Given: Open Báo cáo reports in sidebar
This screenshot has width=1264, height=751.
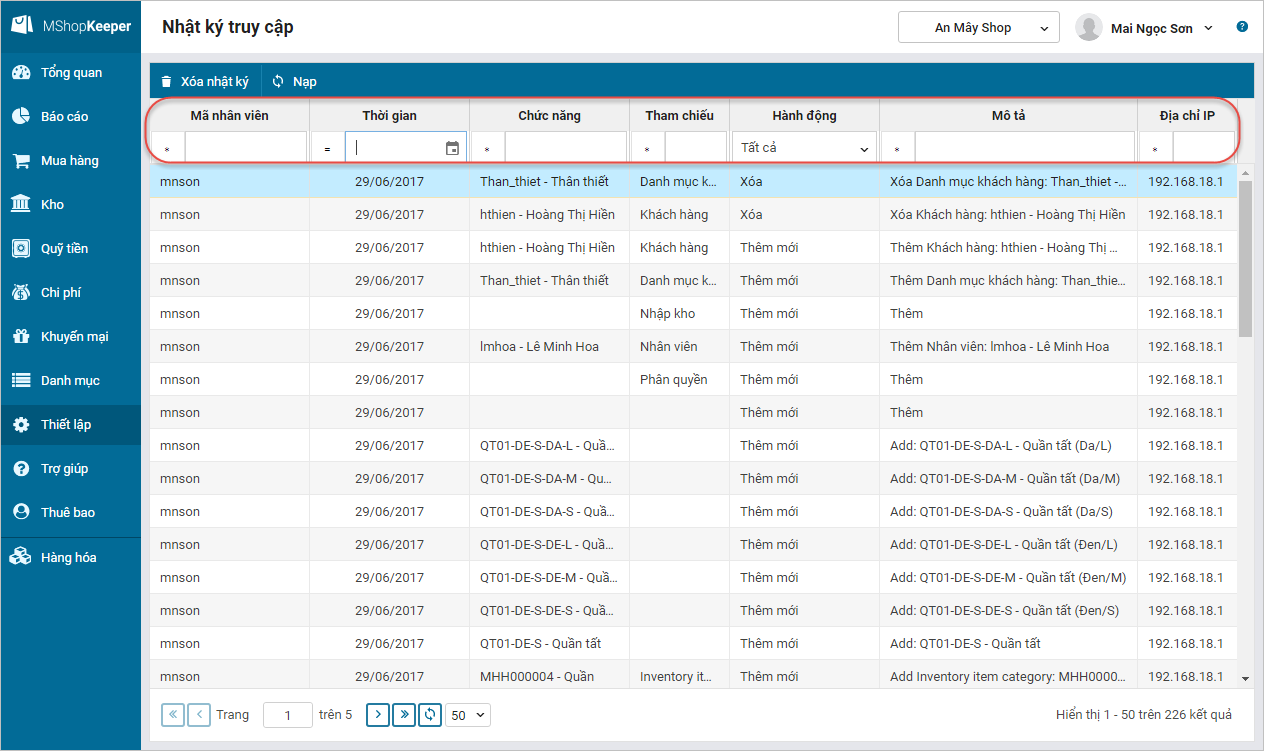Looking at the screenshot, I should click(x=70, y=116).
